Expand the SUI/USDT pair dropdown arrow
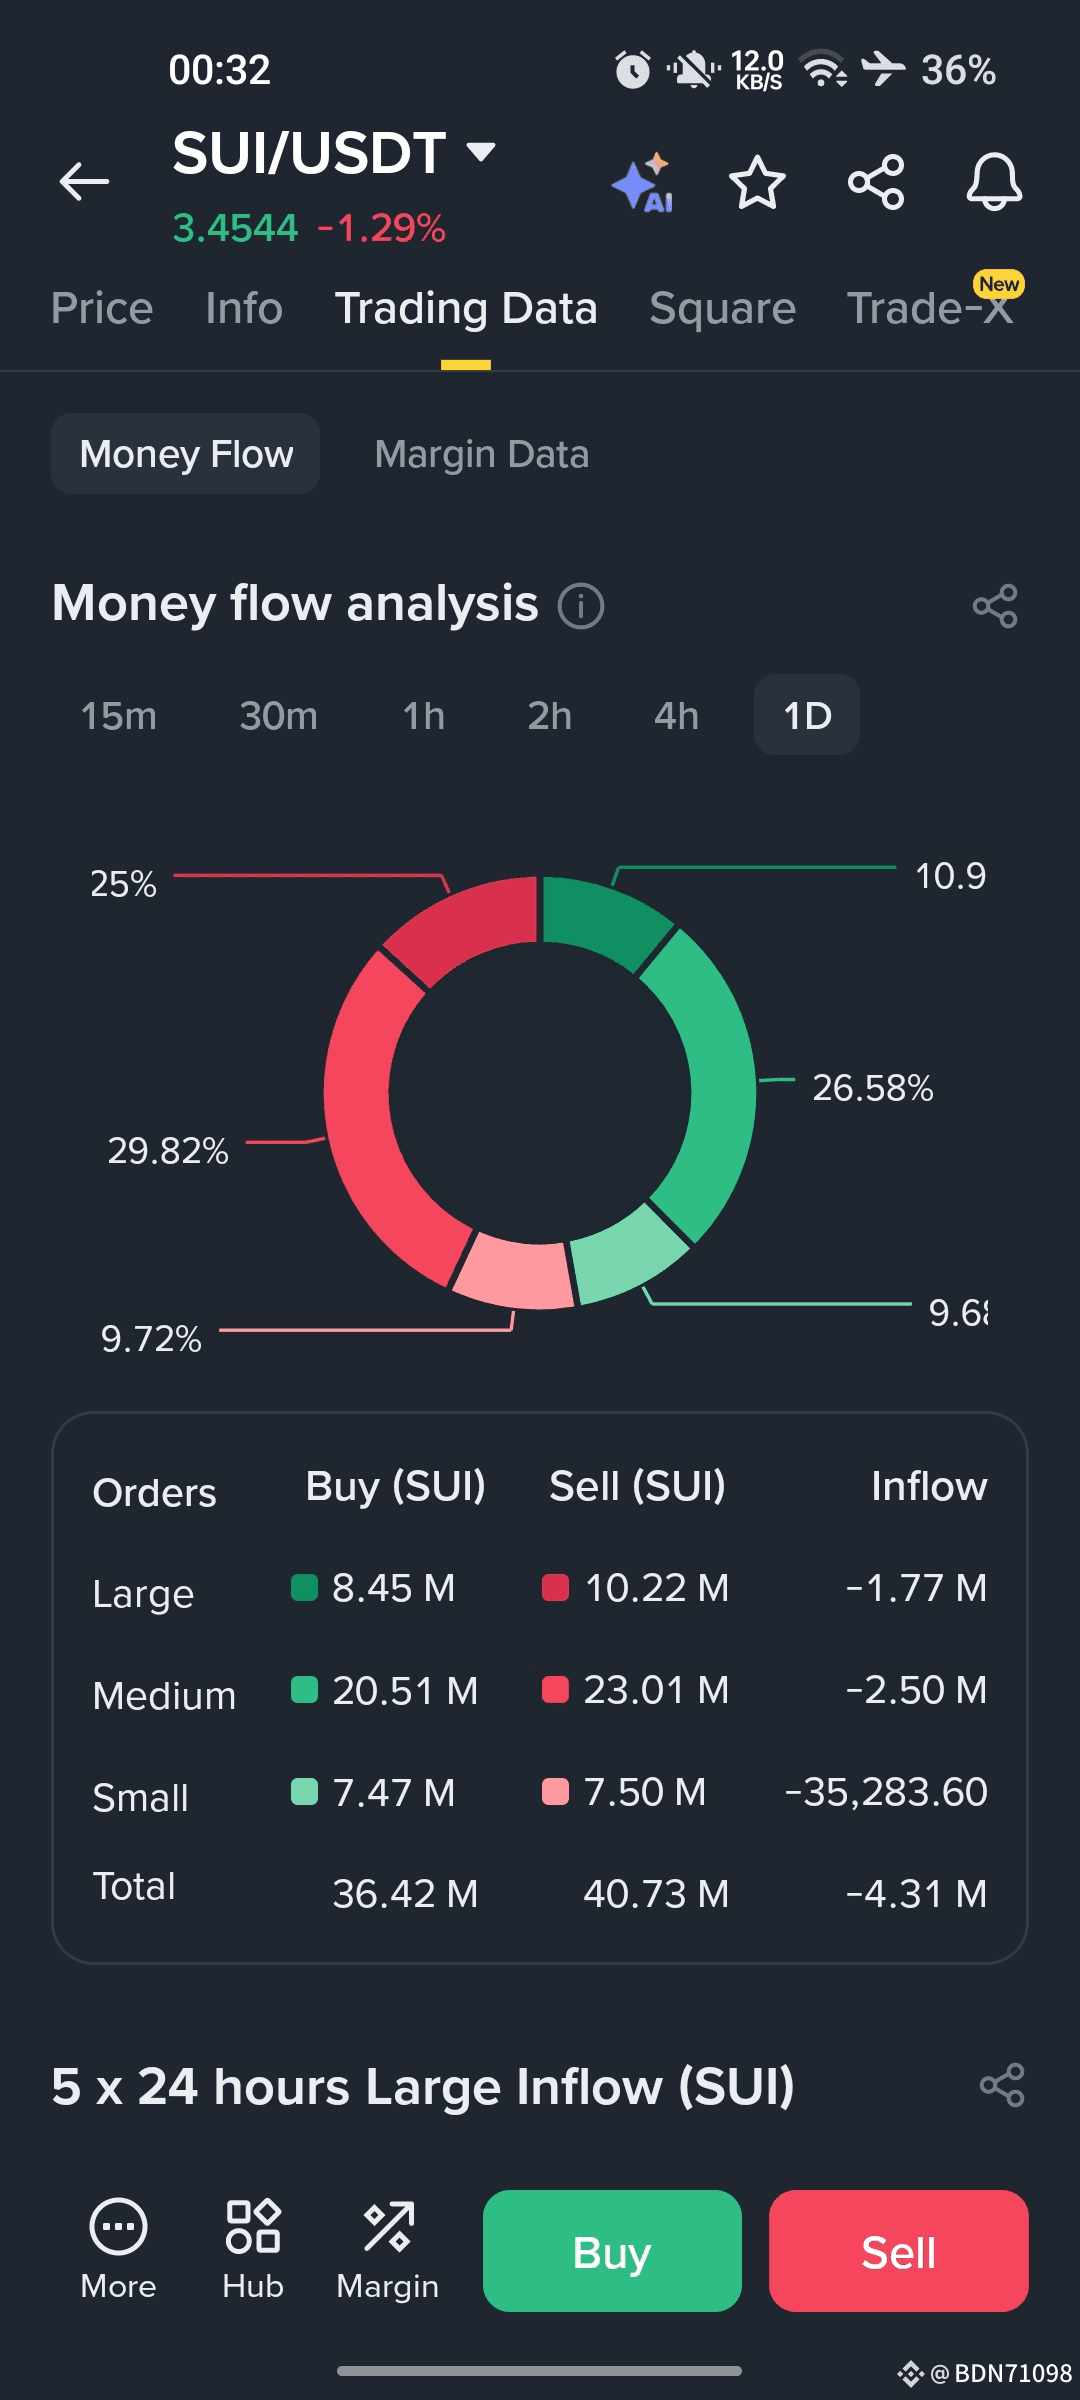Viewport: 1080px width, 2400px height. point(481,152)
